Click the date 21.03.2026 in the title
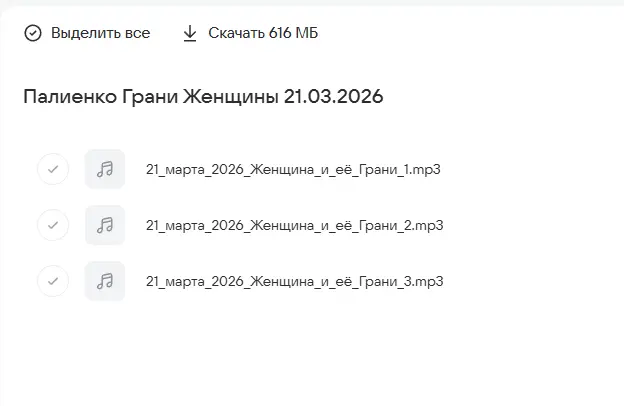 click(x=333, y=97)
